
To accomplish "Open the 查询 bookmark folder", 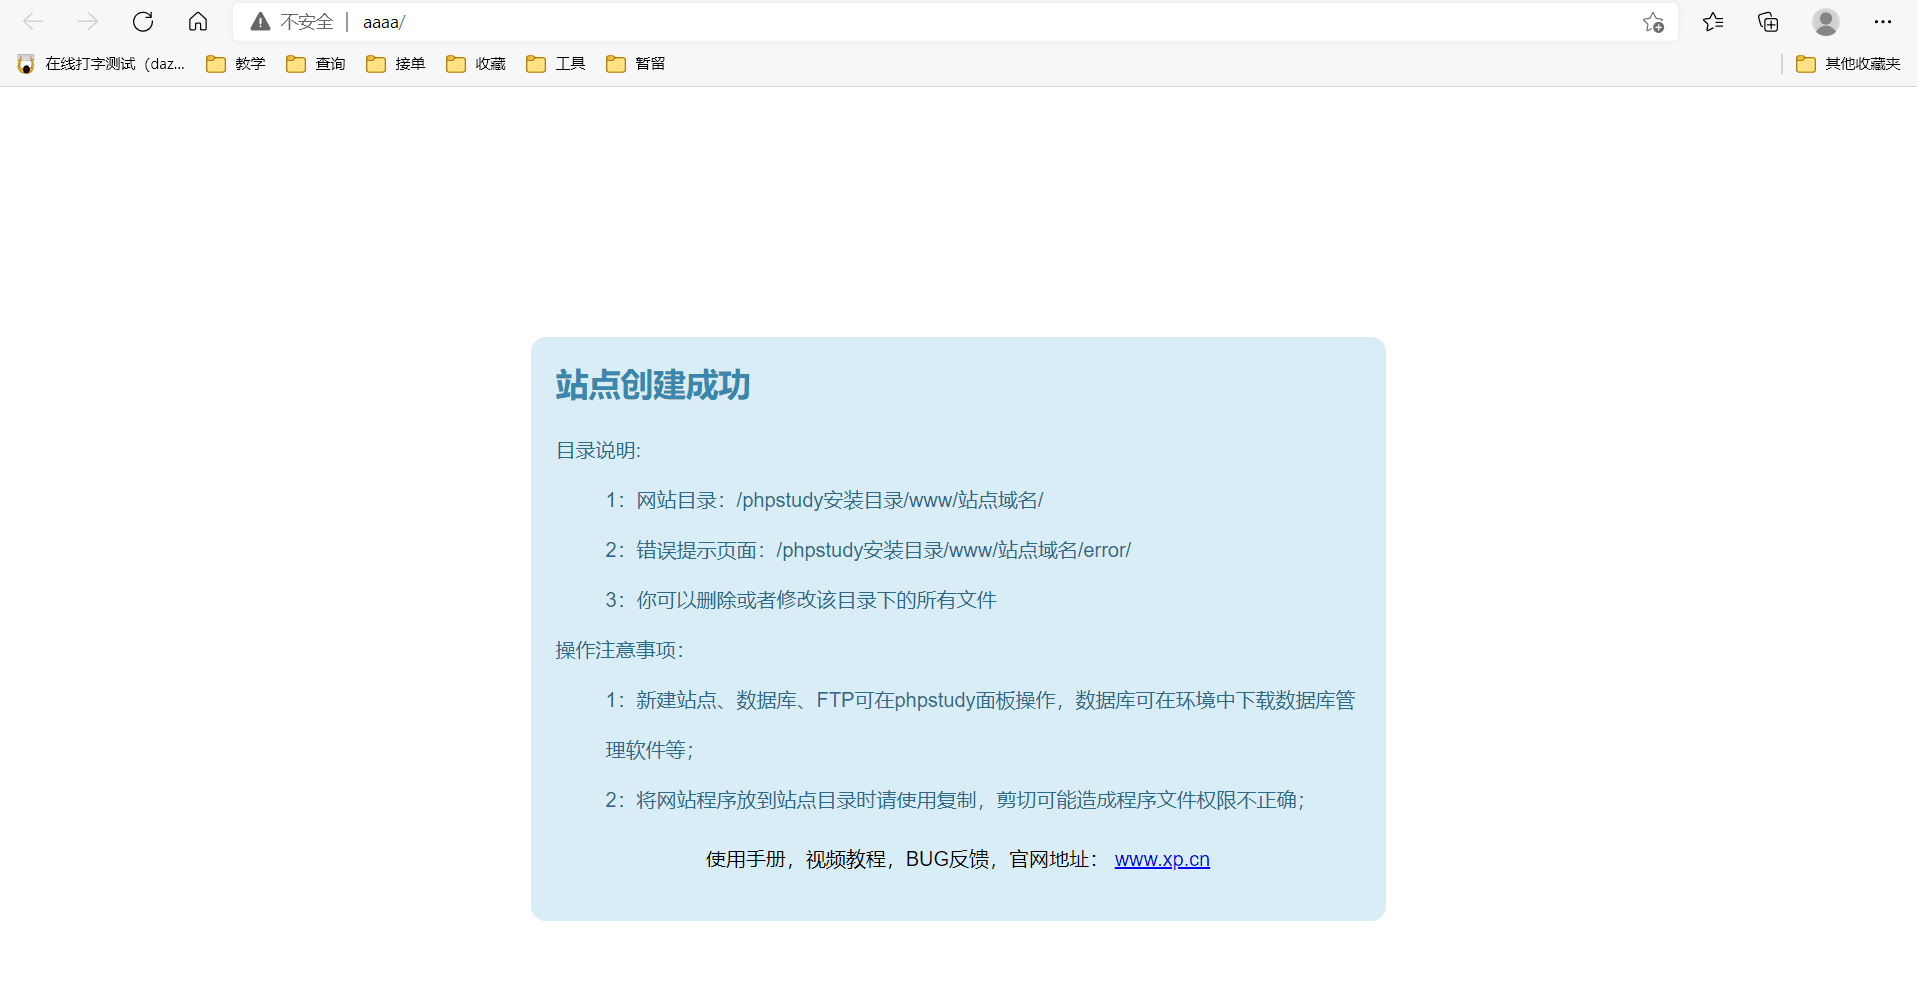I will [316, 64].
